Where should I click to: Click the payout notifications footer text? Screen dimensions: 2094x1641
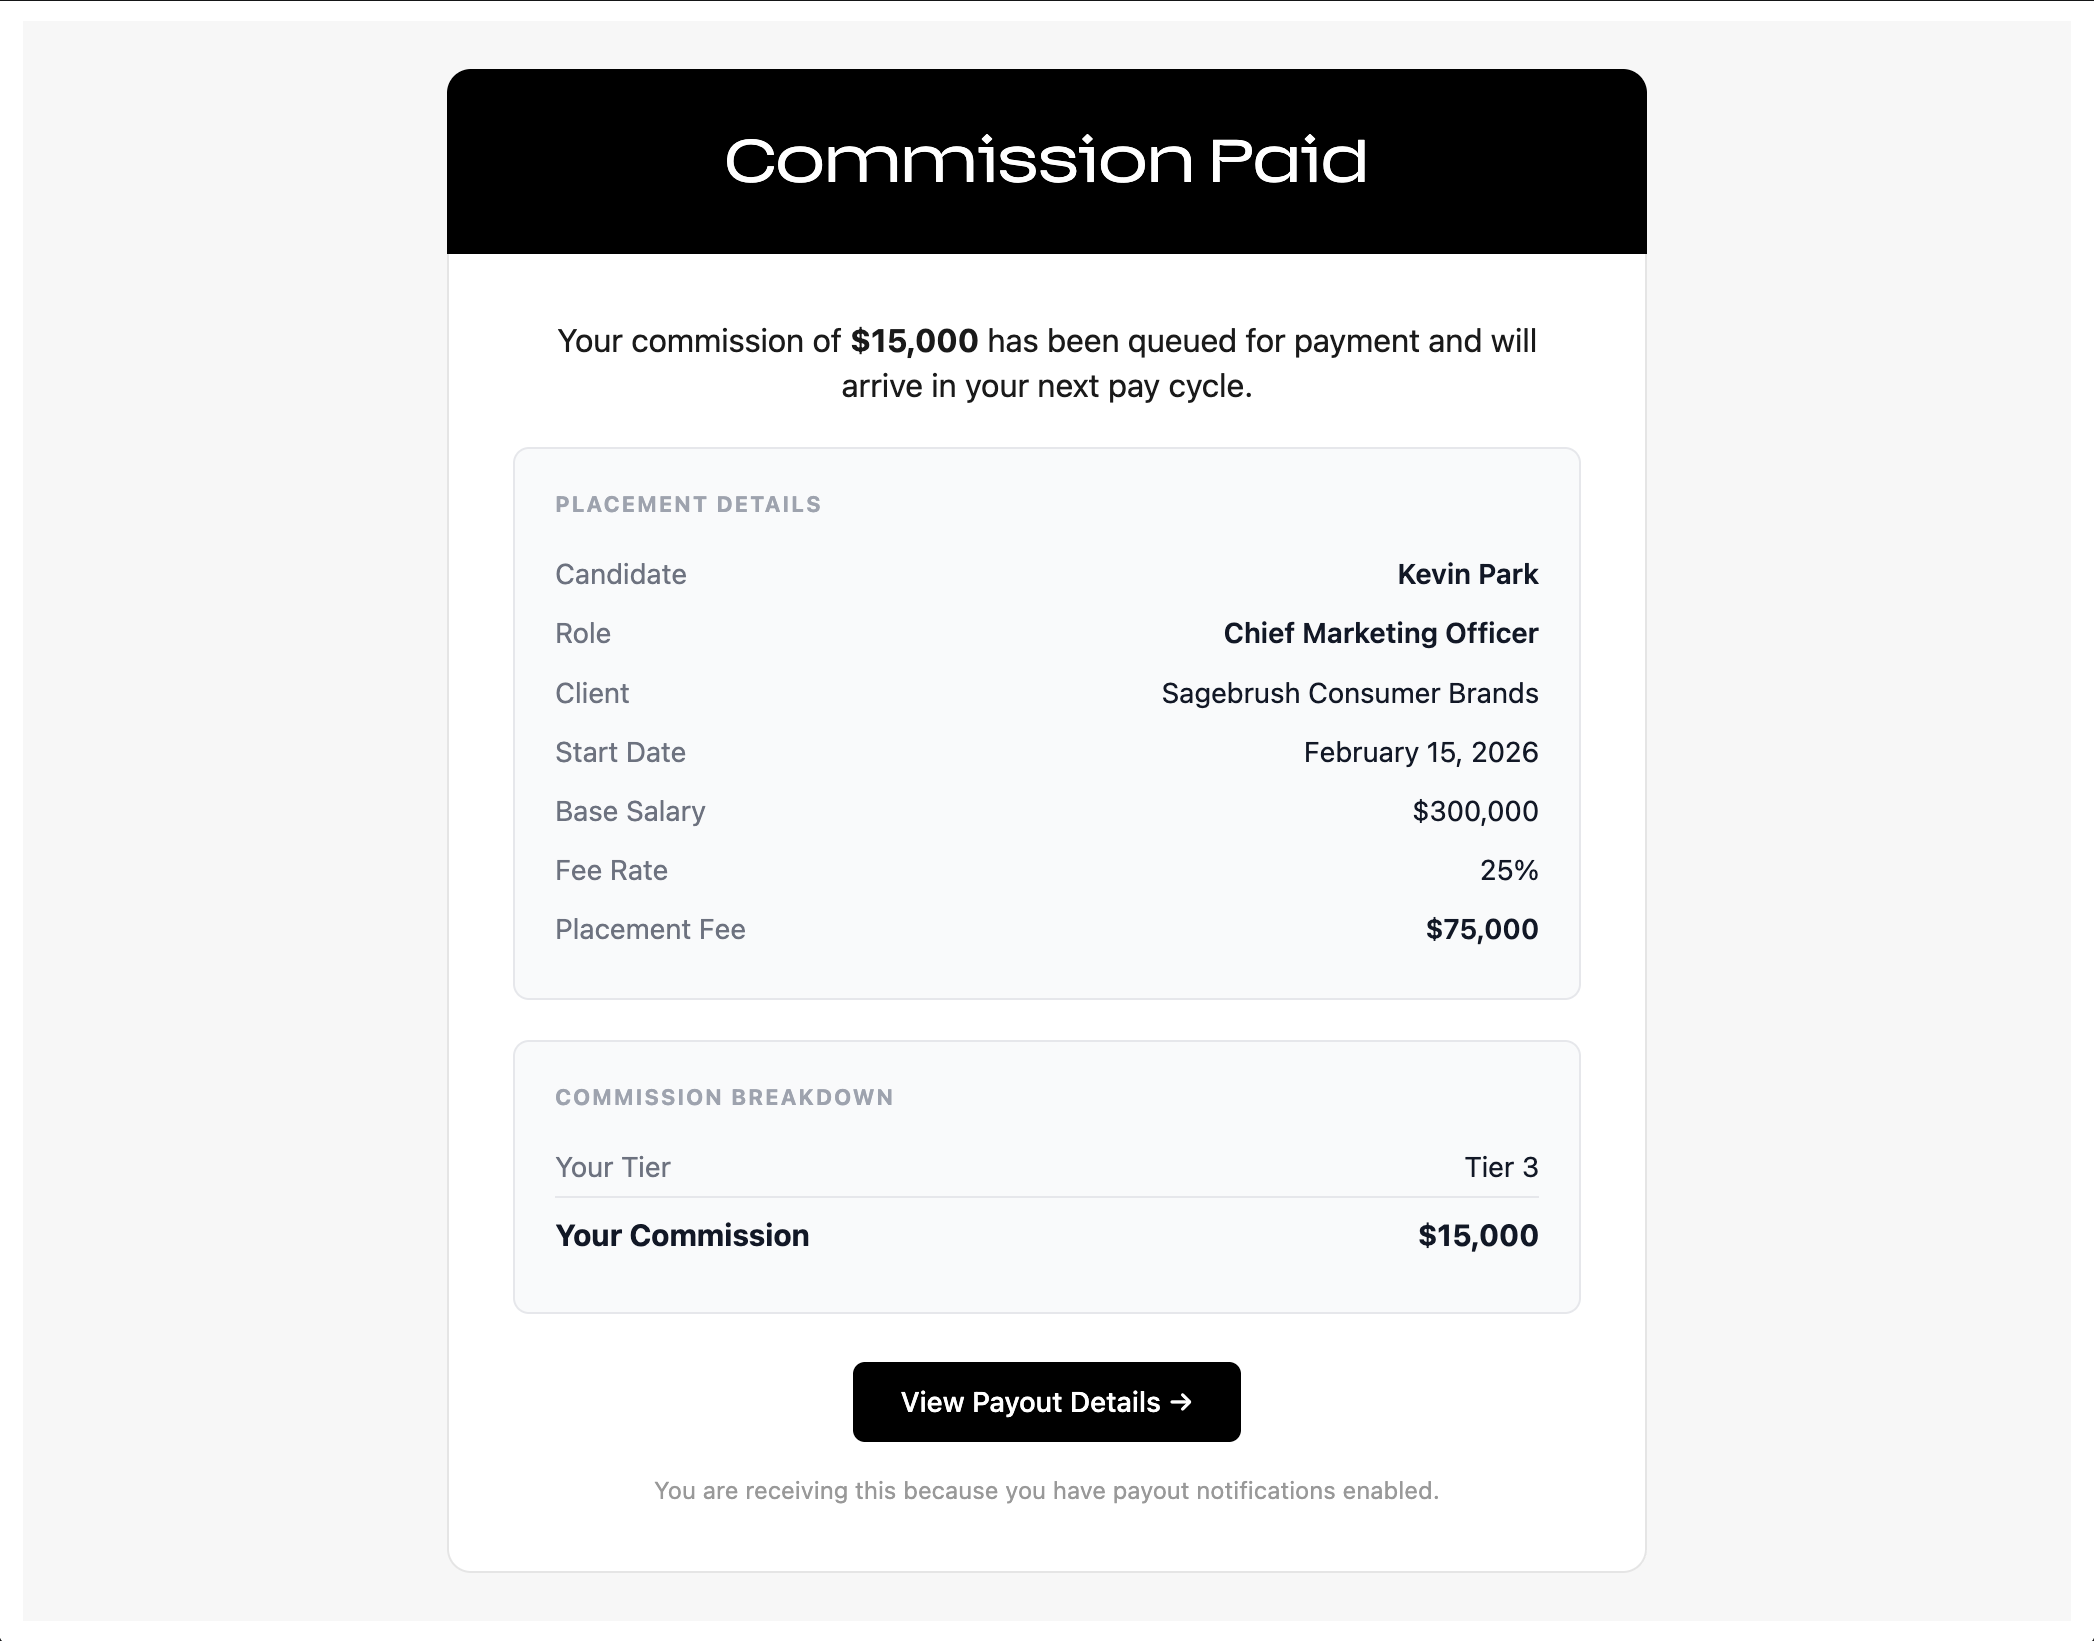[1046, 1491]
